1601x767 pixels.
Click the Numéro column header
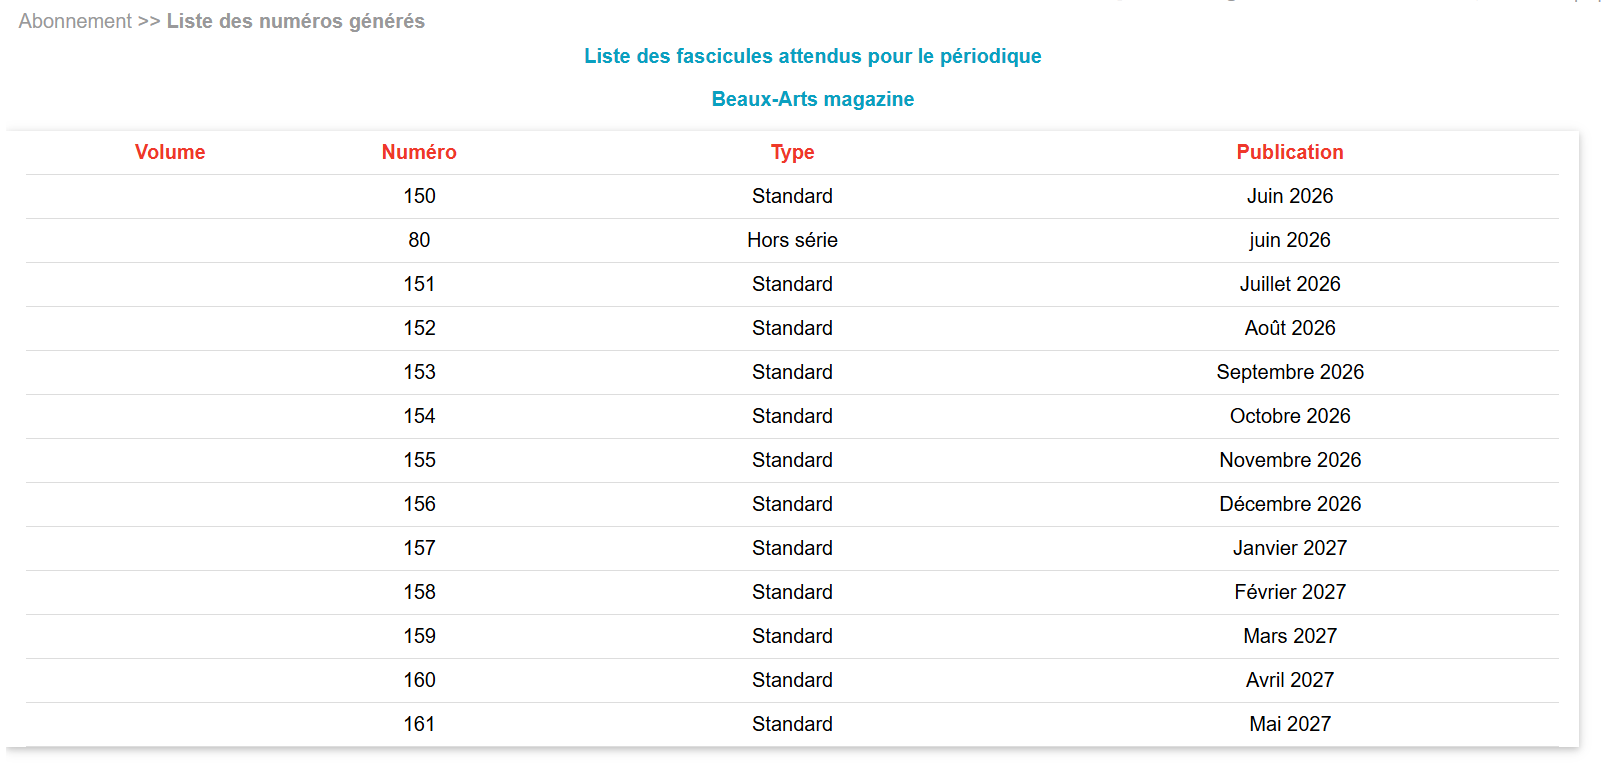coord(419,152)
